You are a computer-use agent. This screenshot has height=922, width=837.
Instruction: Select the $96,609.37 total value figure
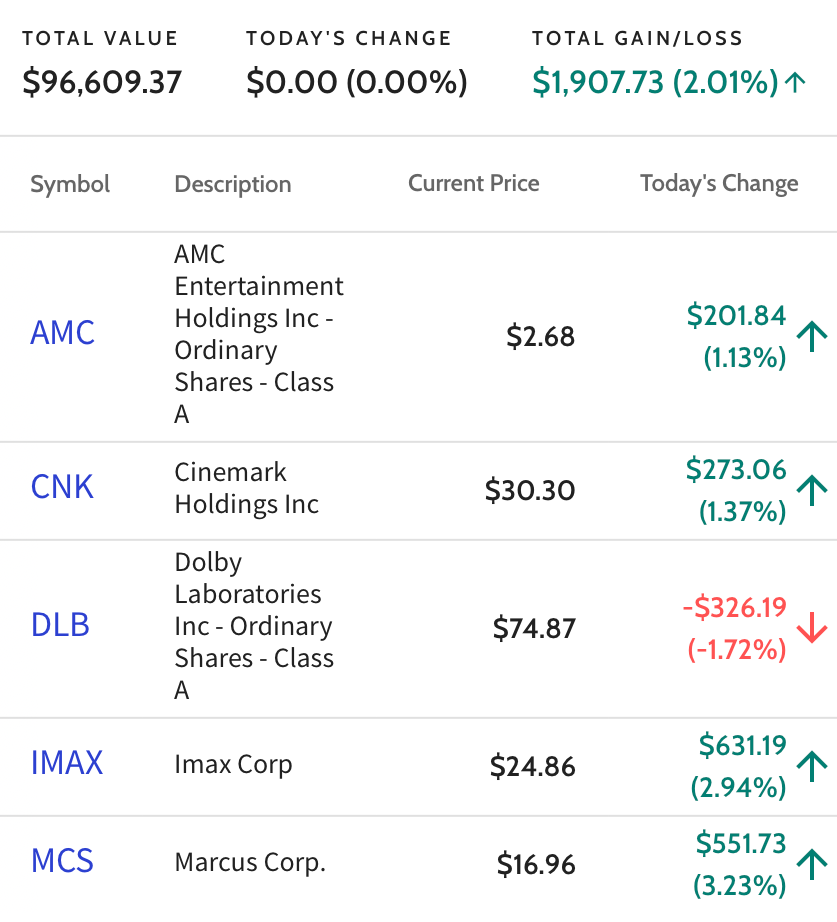[x=102, y=82]
